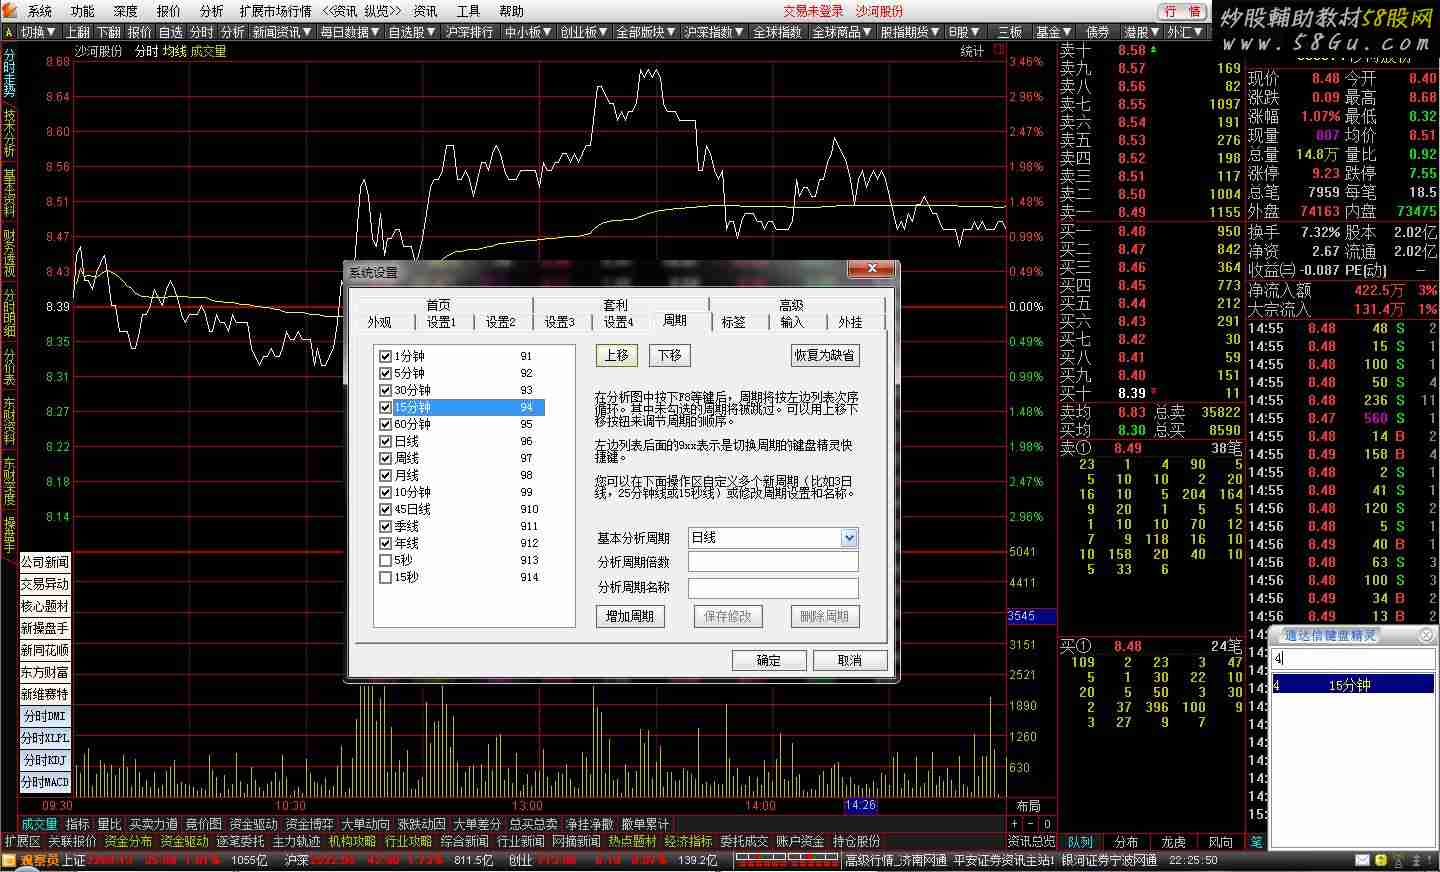Screen dimensions: 1440x872
Task: Close the keyboard wizard popup
Action: coord(1427,635)
